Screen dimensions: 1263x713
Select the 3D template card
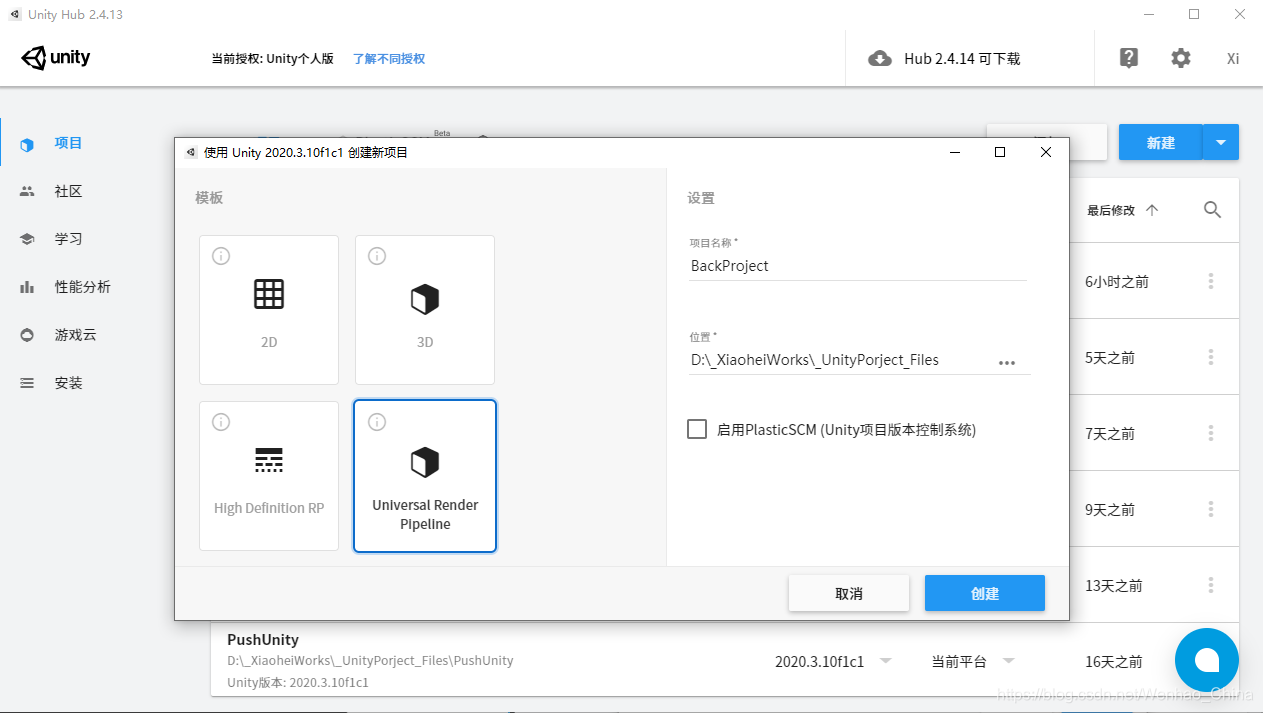(x=425, y=310)
